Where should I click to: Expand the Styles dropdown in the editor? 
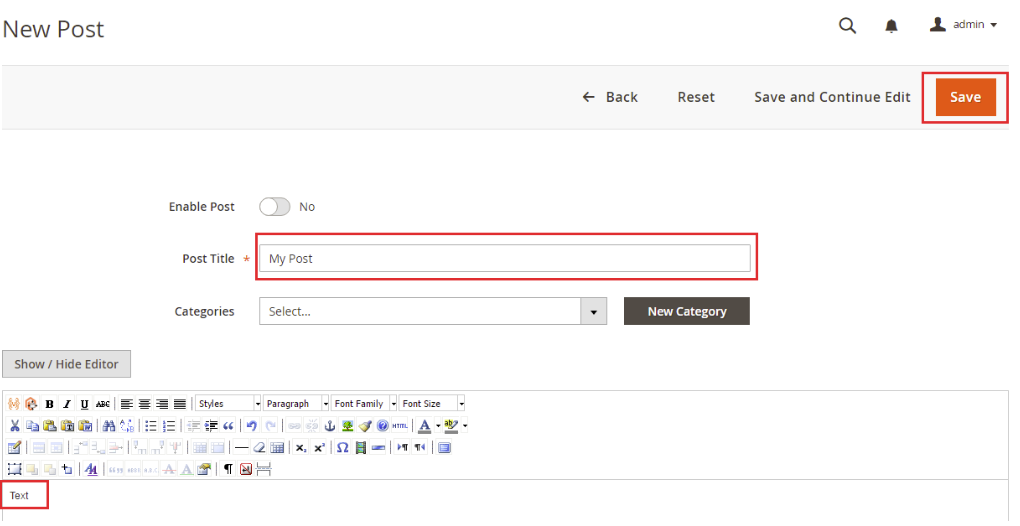click(x=228, y=404)
